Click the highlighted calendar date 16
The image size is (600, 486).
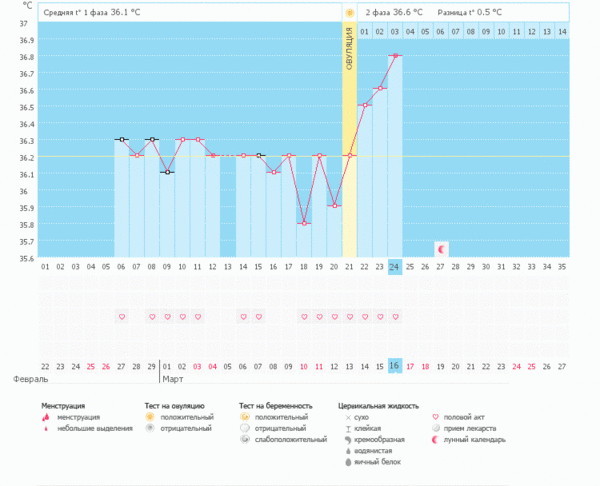click(x=395, y=366)
